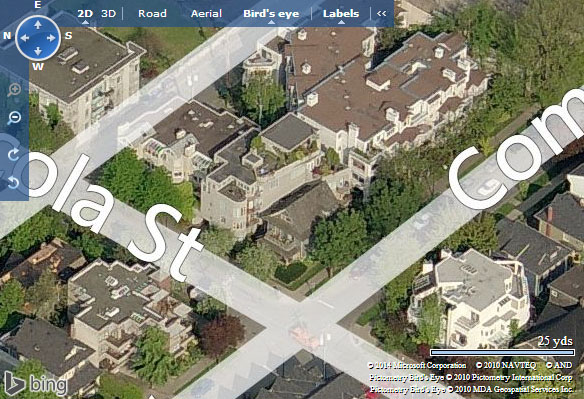
Task: Pan the map left with the compass arrow
Action: [x=25, y=38]
